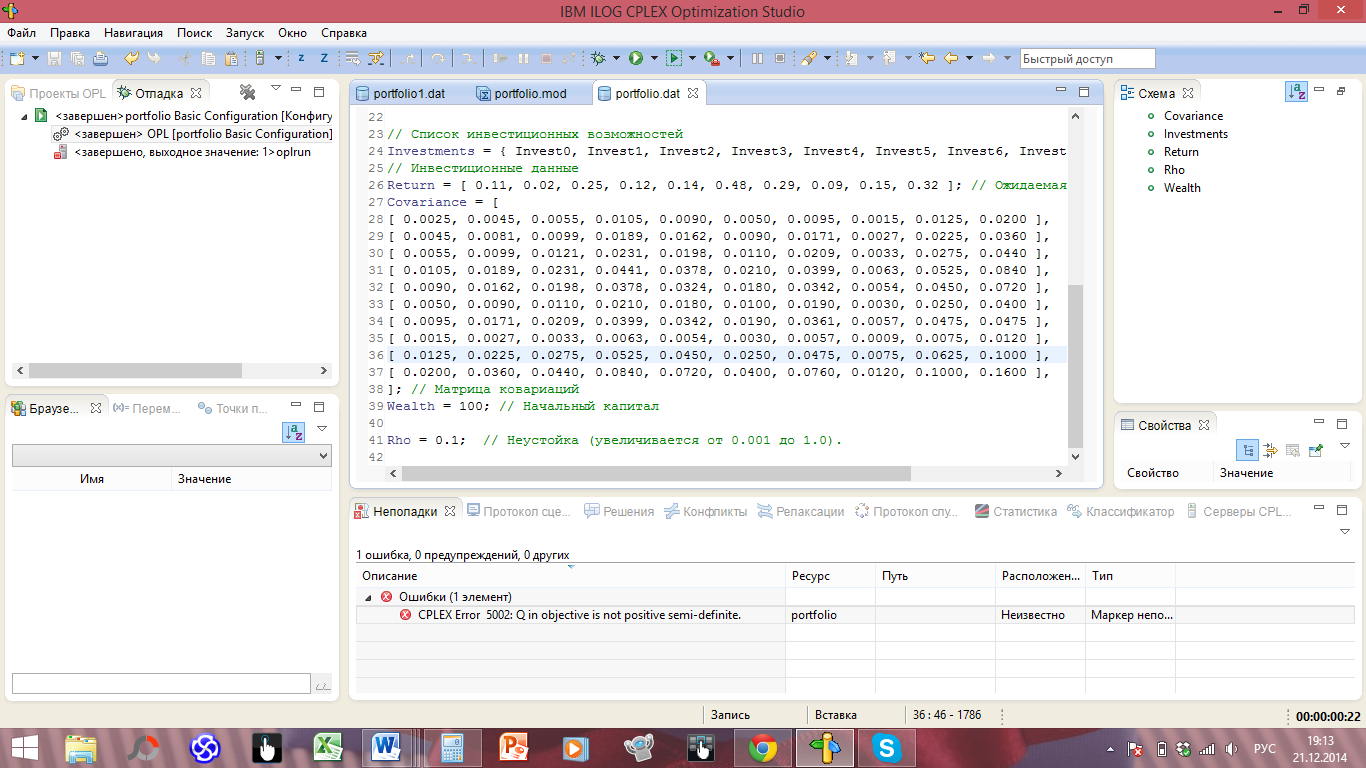Open the Браузер panel view menu arrow
Screen dimensions: 1366x768
point(322,429)
